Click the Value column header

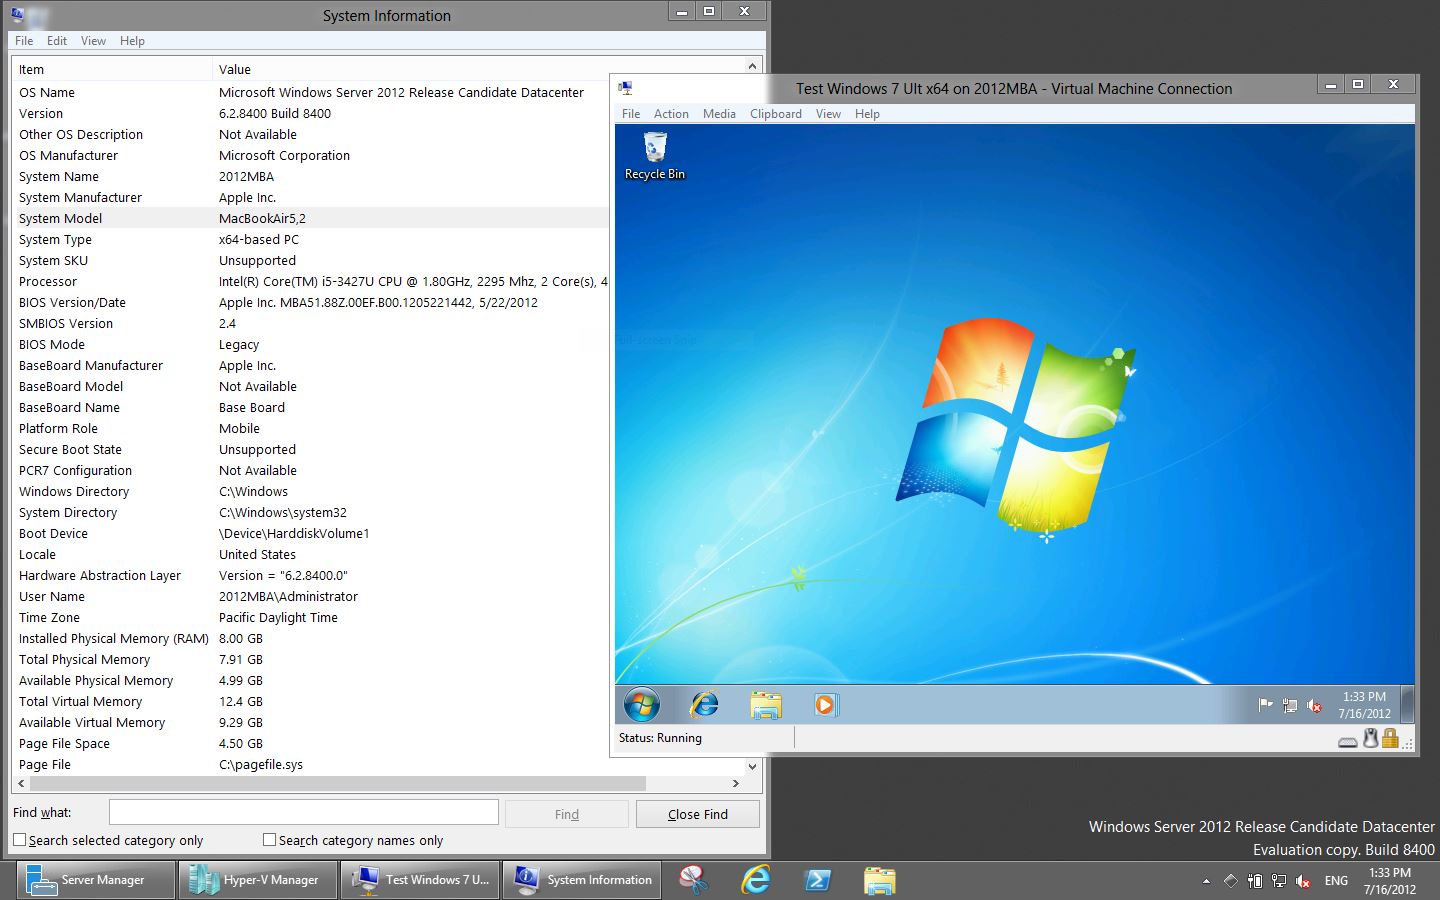(x=478, y=69)
